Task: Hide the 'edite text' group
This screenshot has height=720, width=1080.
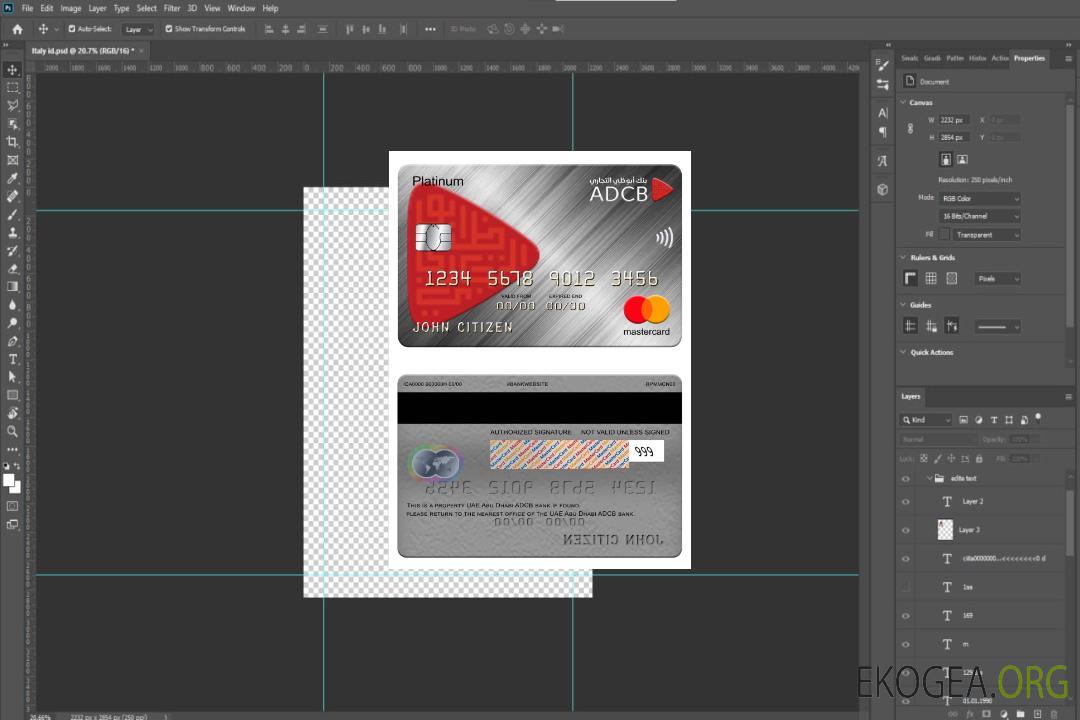Action: [906, 479]
